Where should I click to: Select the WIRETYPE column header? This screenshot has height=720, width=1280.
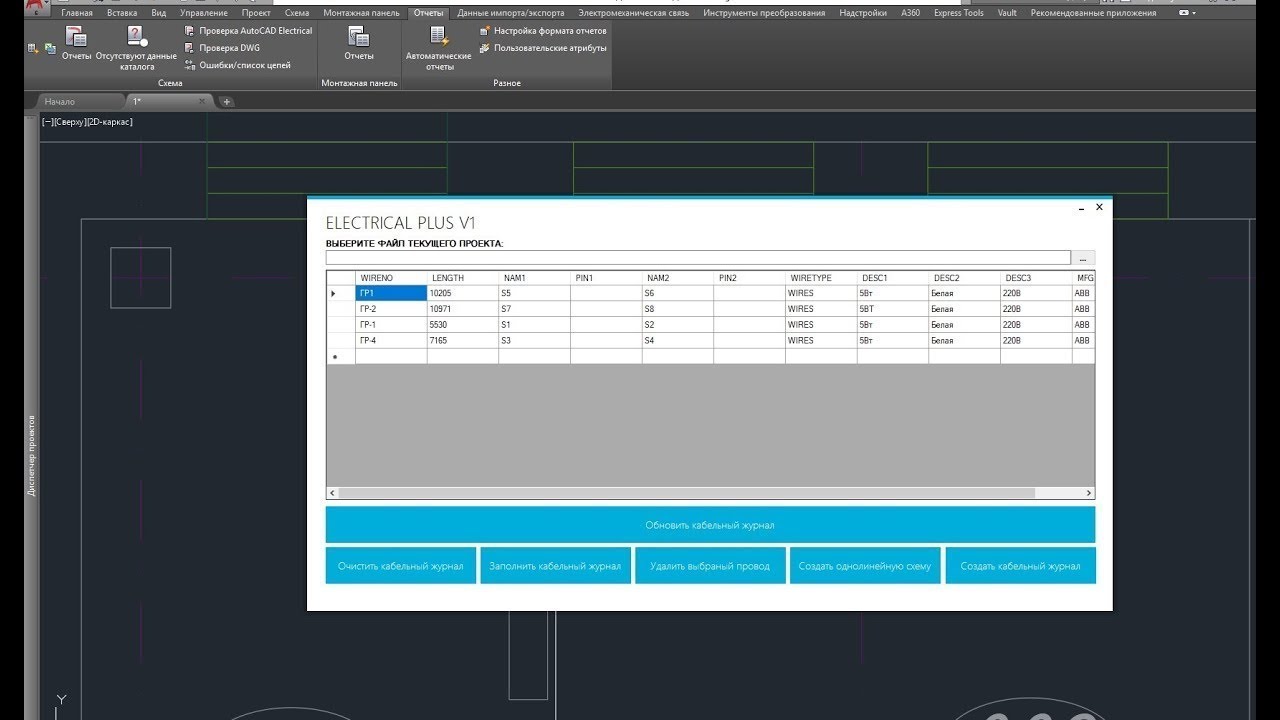point(821,278)
